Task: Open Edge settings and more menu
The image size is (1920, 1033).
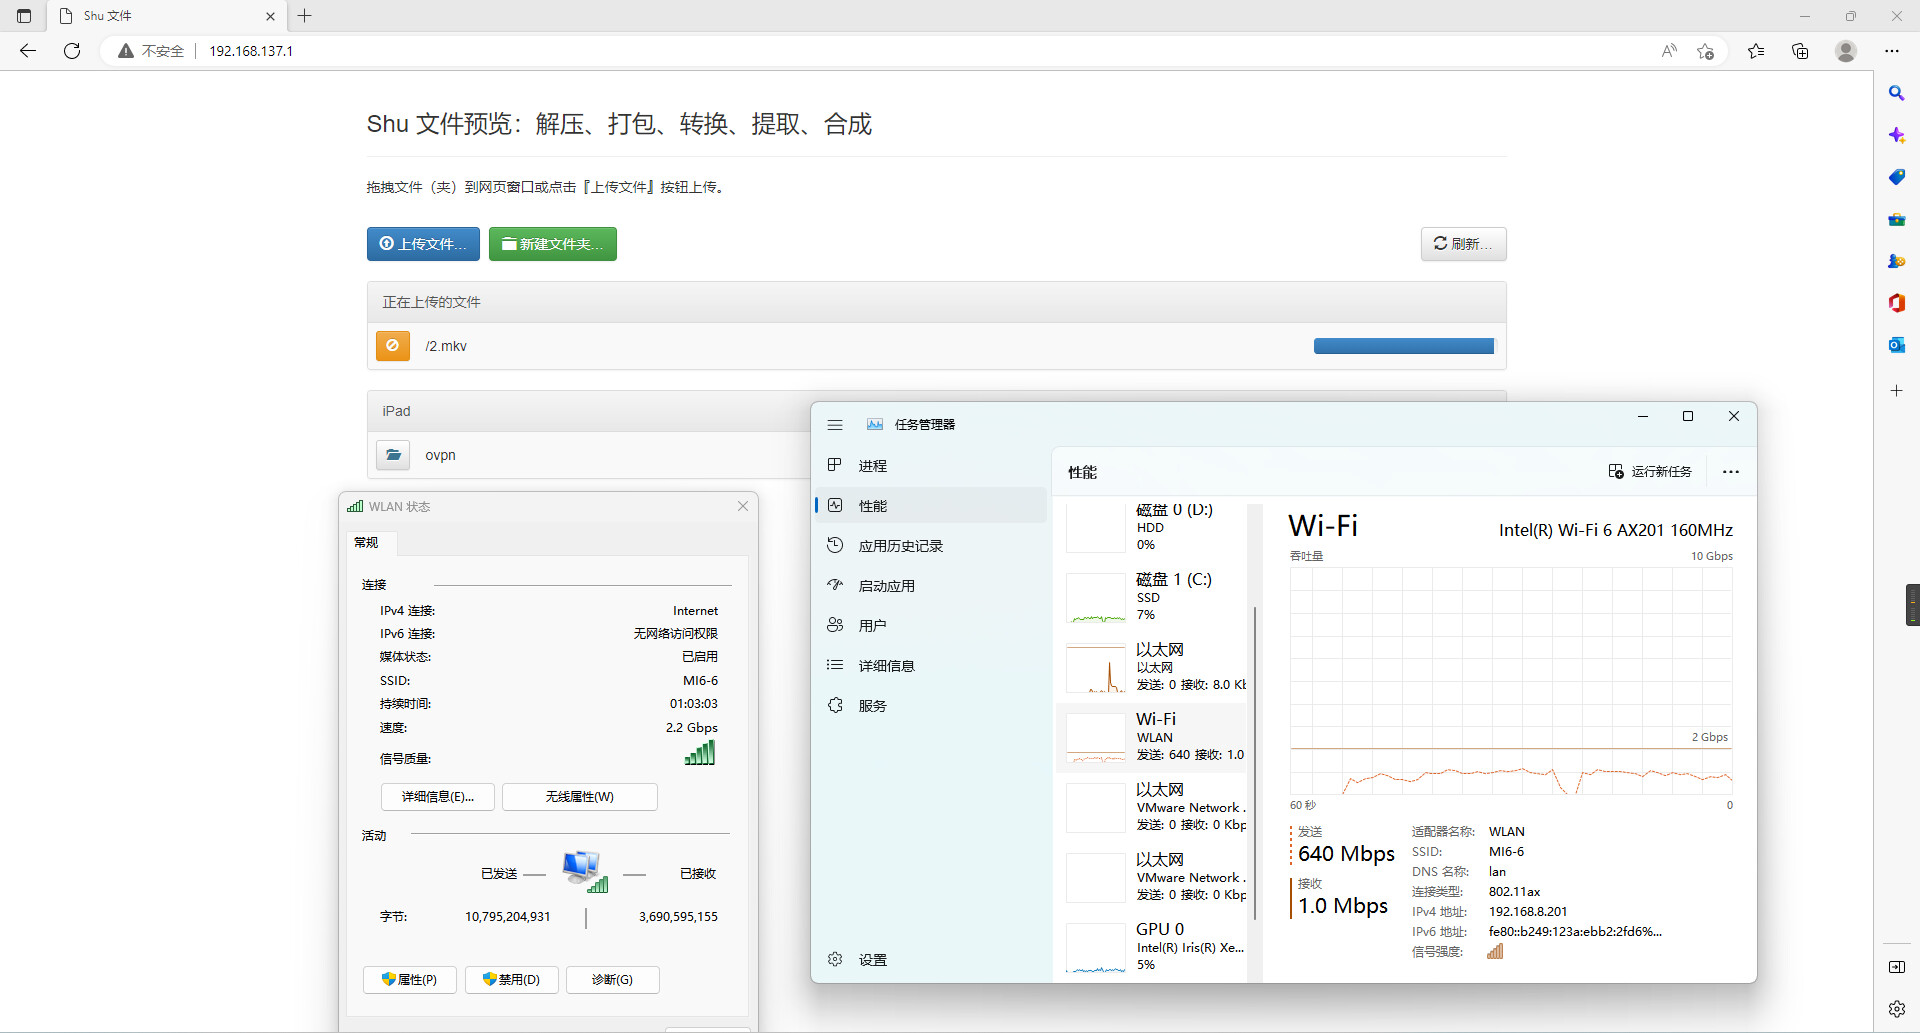Action: coord(1892,51)
